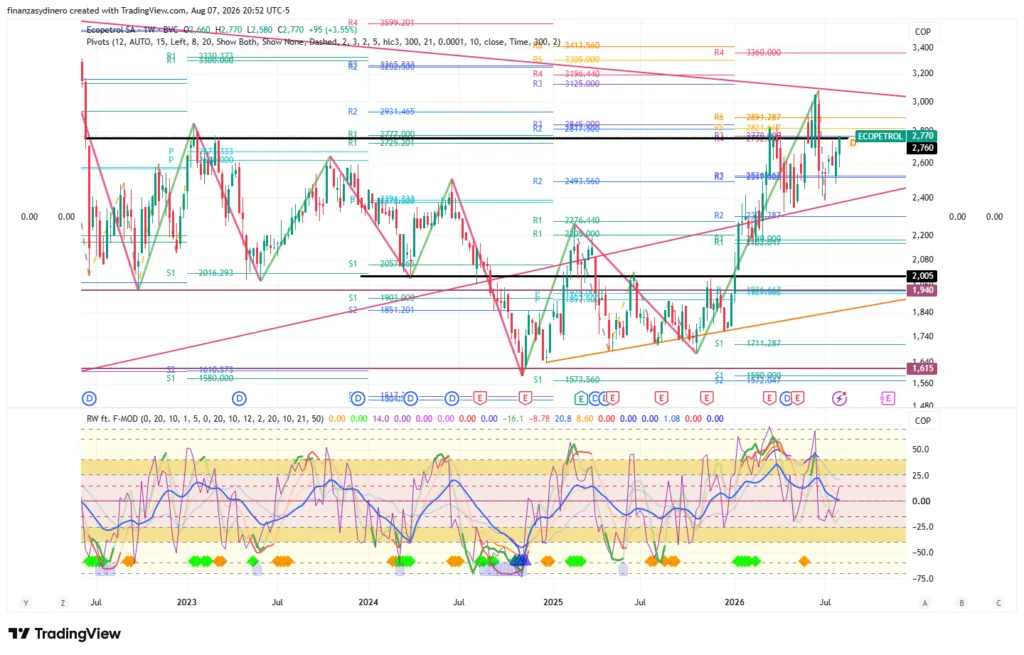Image resolution: width=1024 pixels, height=655 pixels.
Task: Open the red earnings marker in late 2024
Action: pos(525,398)
